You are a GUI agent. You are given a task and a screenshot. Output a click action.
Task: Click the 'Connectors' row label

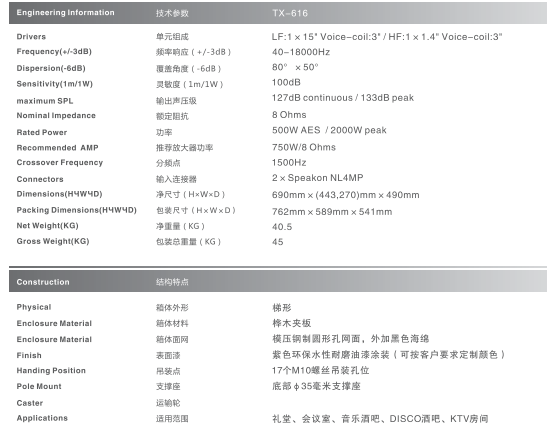click(x=40, y=179)
